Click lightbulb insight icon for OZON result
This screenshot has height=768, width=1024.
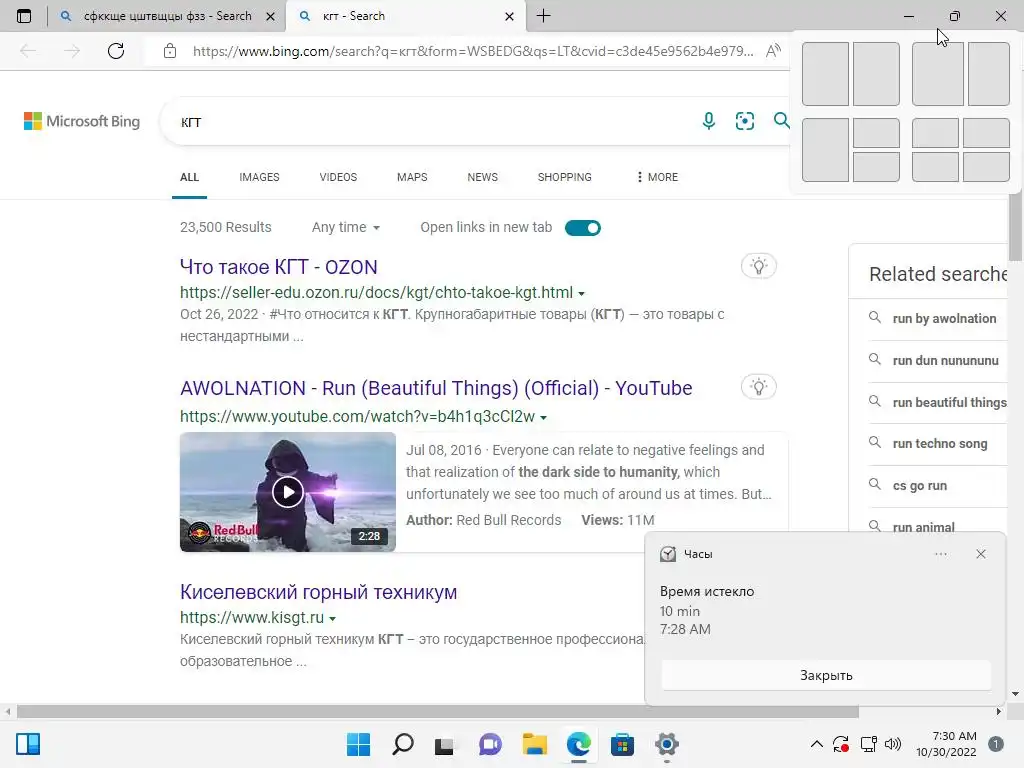pos(758,266)
